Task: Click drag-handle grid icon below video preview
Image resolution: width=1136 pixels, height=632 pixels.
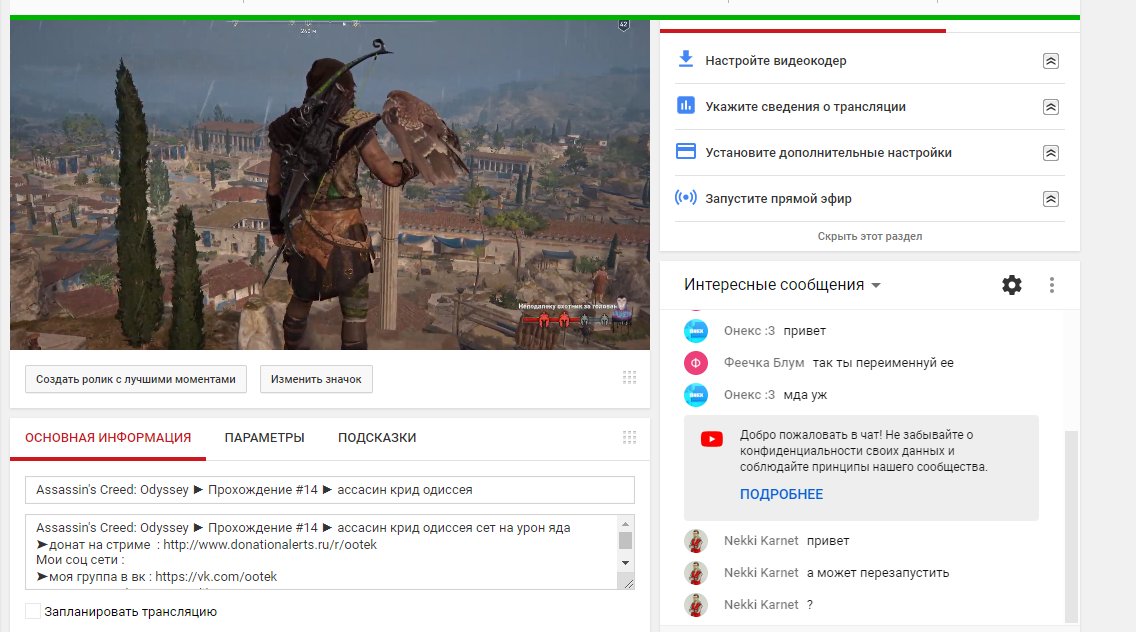Action: pyautogui.click(x=630, y=377)
